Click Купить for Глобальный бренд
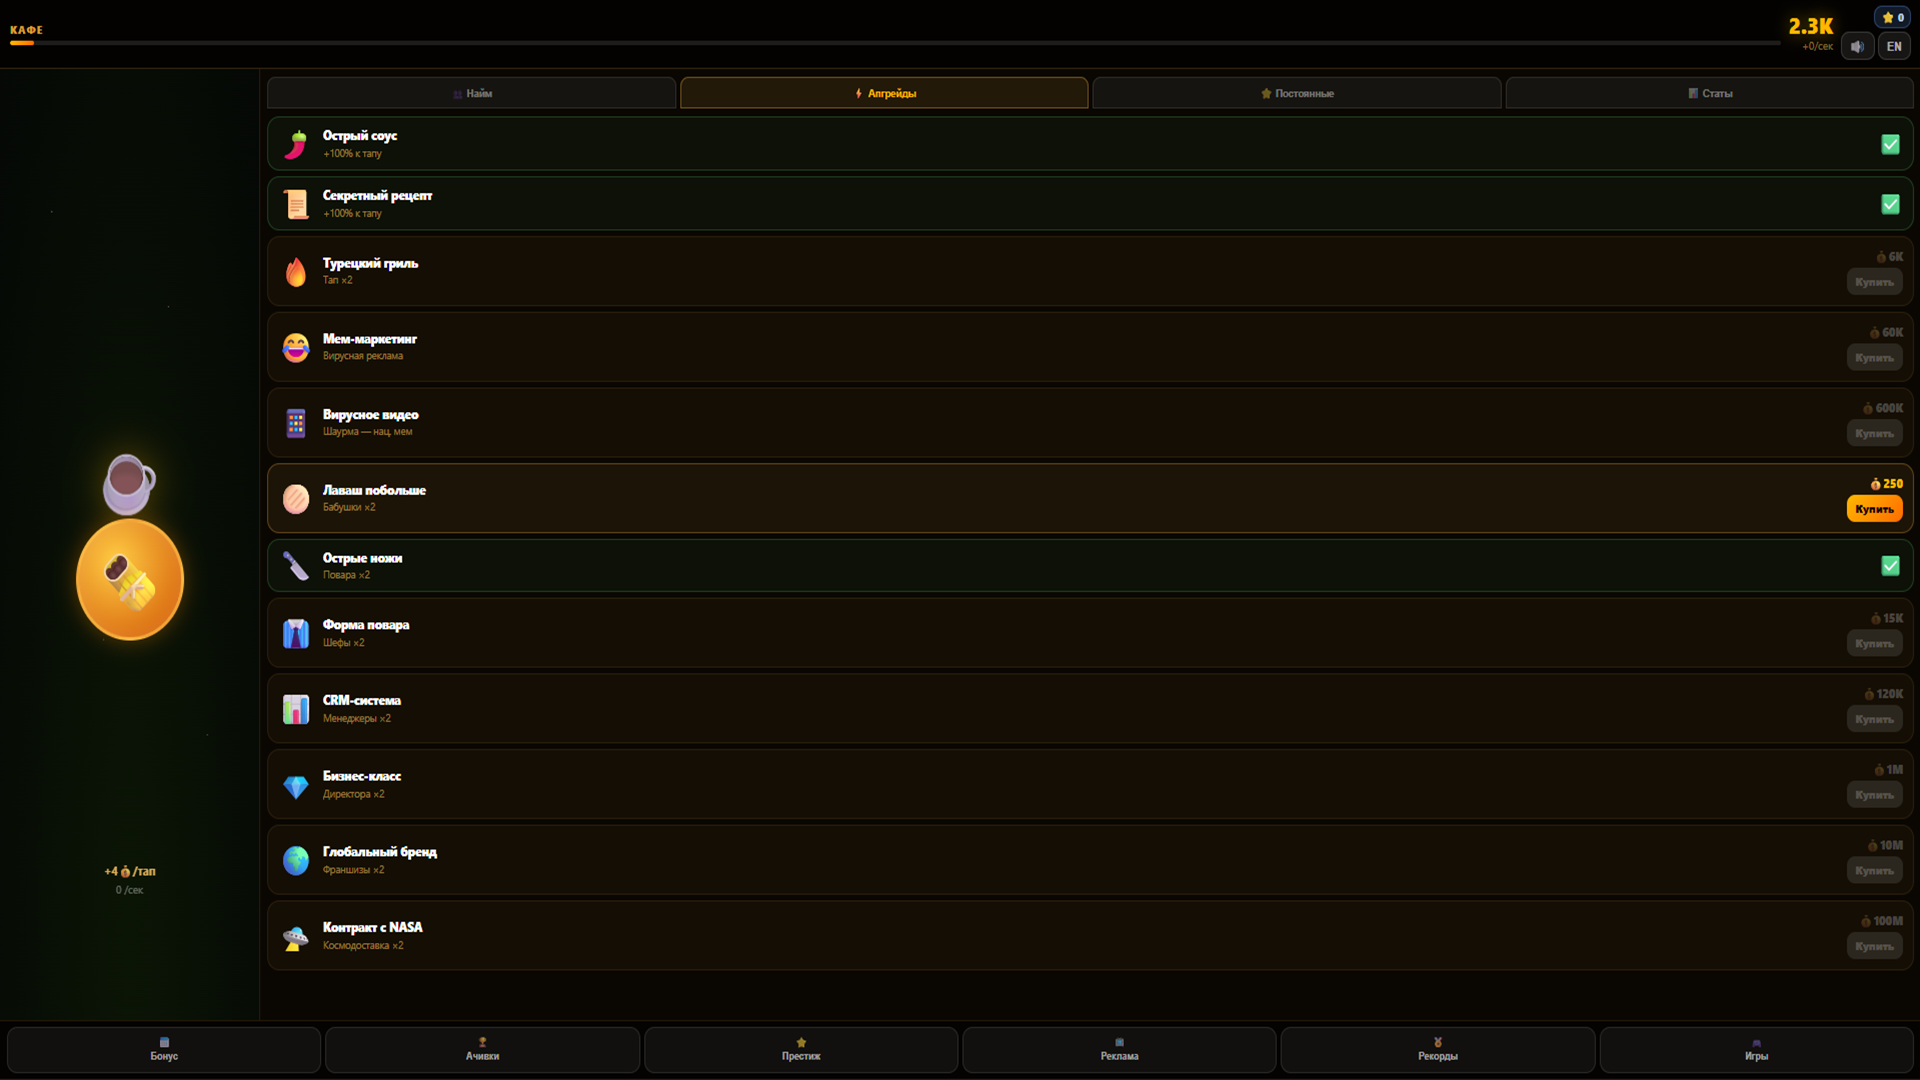Screen dimensions: 1920x1080 click(1874, 870)
